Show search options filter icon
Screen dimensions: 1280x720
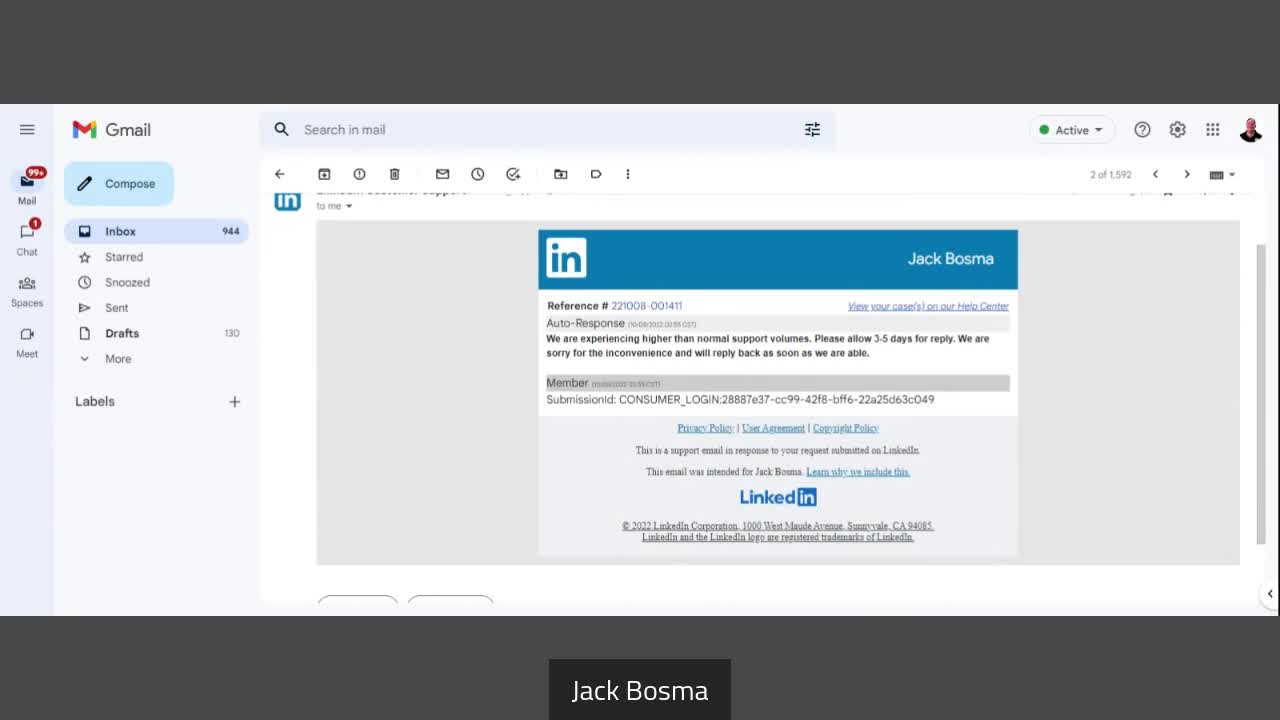812,130
